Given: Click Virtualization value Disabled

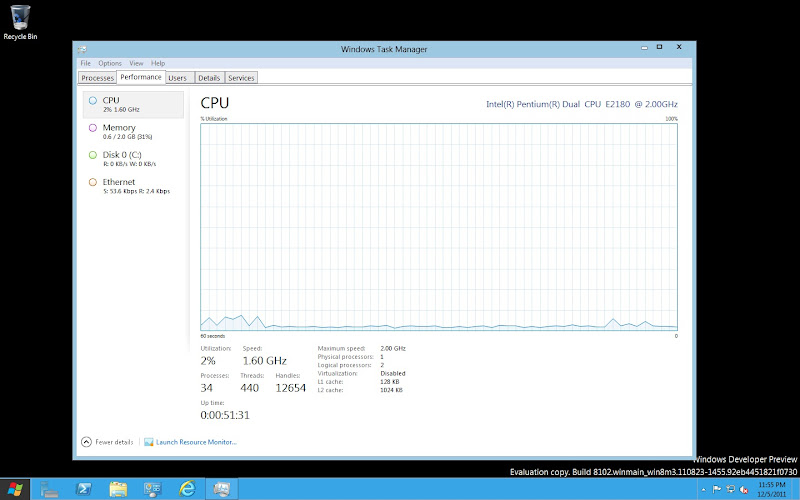Looking at the screenshot, I should [x=393, y=373].
